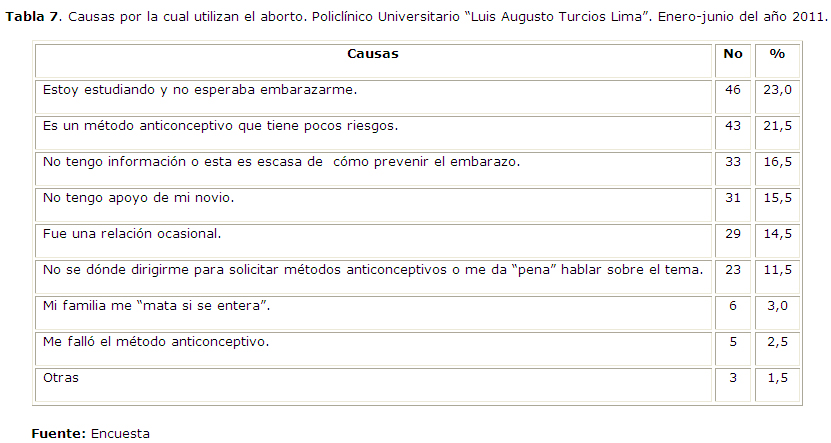Image resolution: width=831 pixels, height=443 pixels.
Task: Select the "Es un método anticonceptivo" row text
Action: (x=220, y=126)
